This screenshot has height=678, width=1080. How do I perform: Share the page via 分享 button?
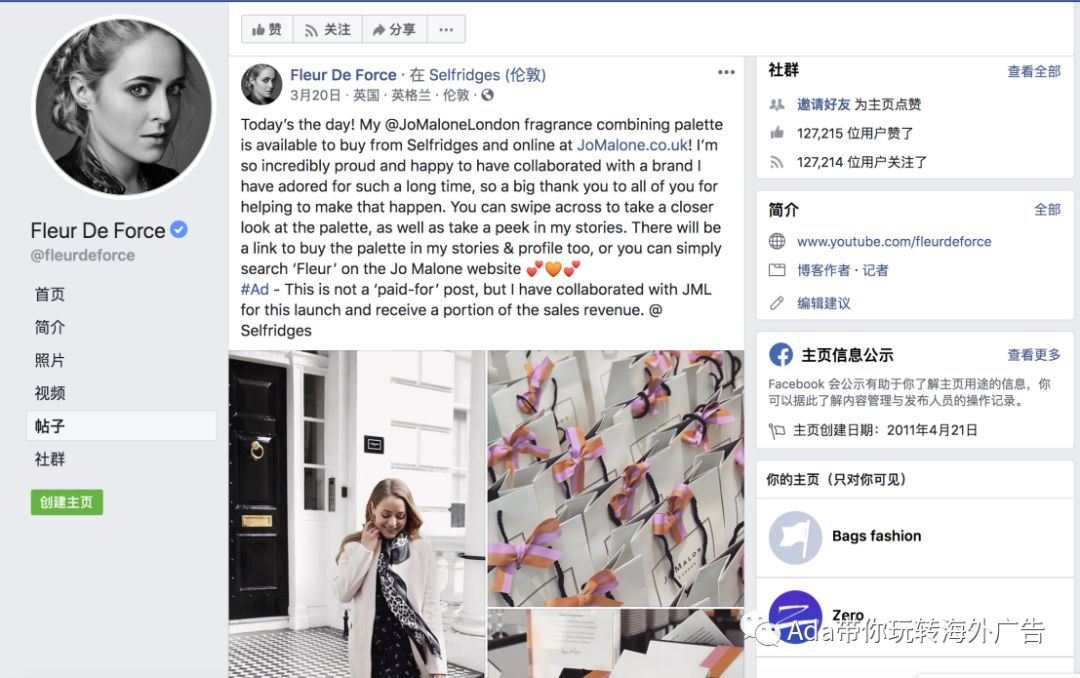coord(395,30)
